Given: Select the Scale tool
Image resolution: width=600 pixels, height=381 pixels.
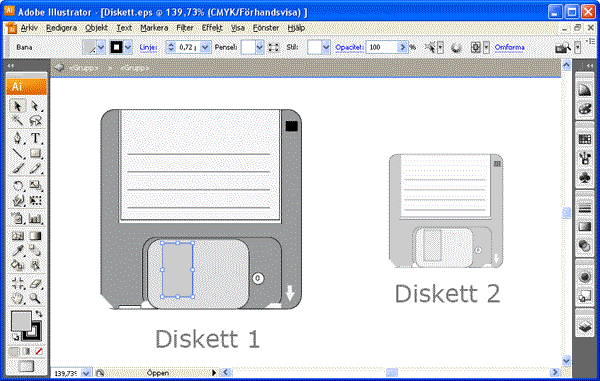Looking at the screenshot, I should coord(35,186).
